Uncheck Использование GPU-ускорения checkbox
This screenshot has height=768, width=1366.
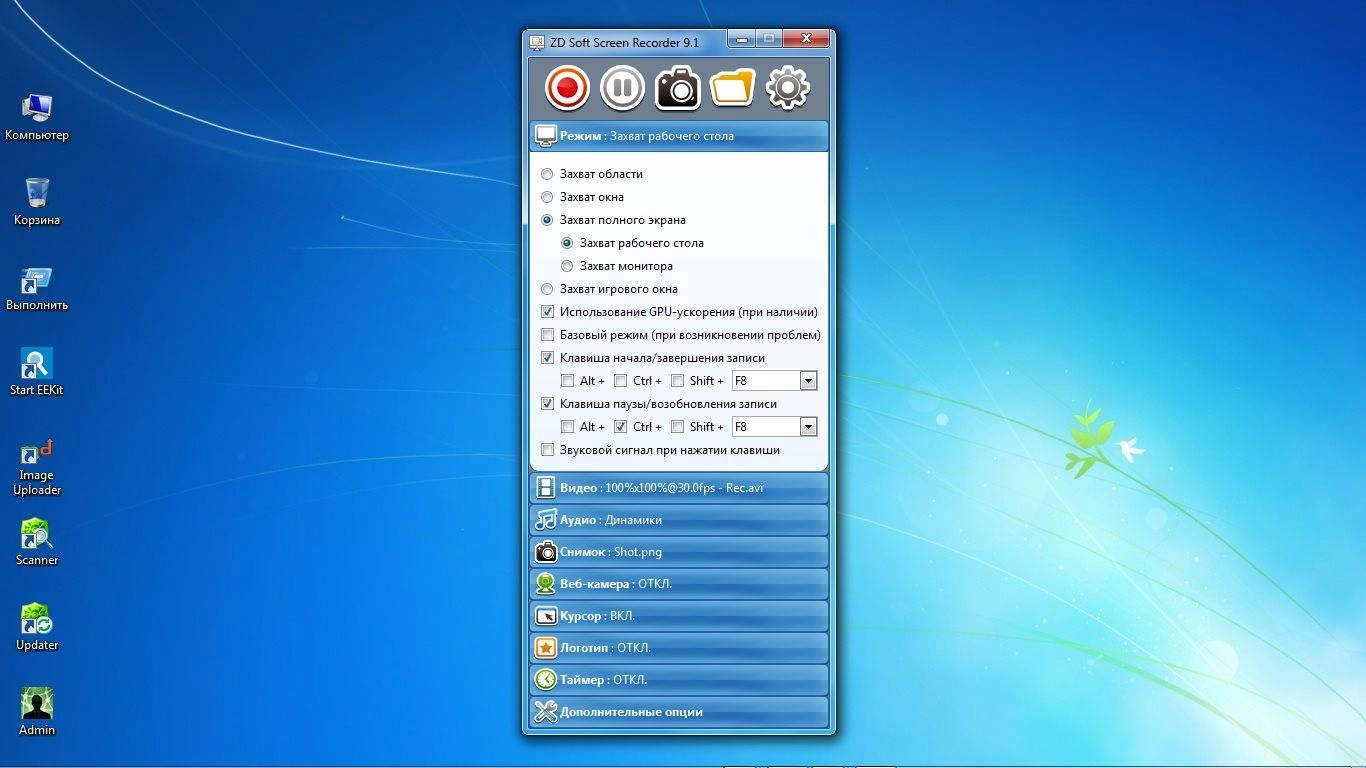pos(547,312)
